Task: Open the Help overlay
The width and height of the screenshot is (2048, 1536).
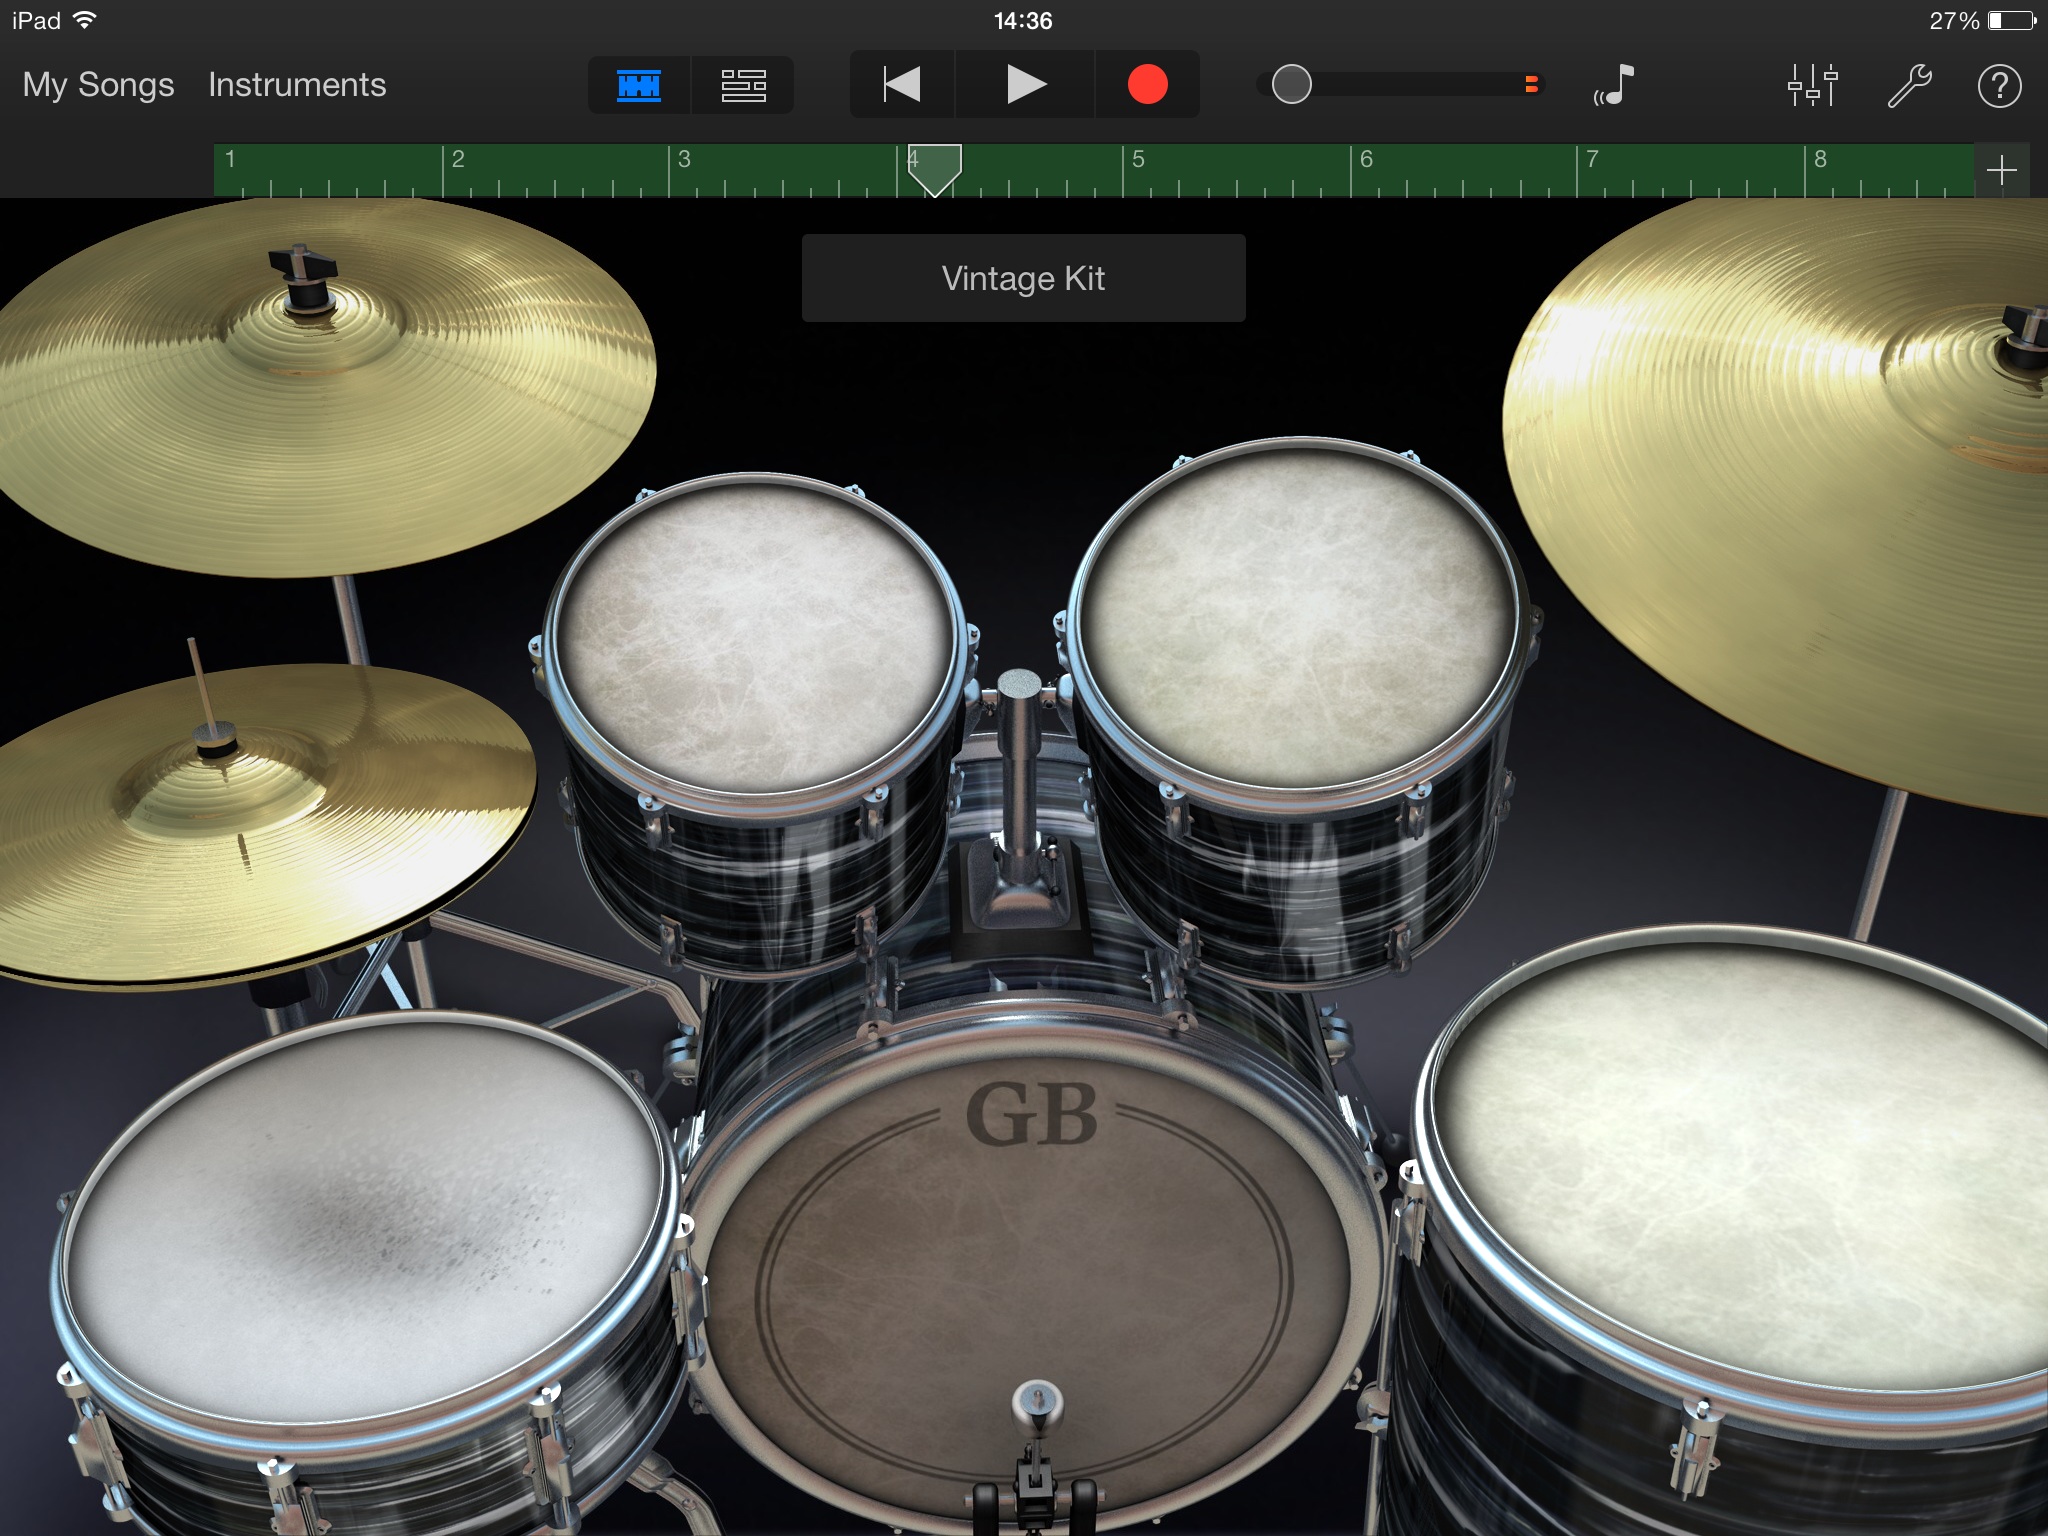Action: [x=1998, y=84]
